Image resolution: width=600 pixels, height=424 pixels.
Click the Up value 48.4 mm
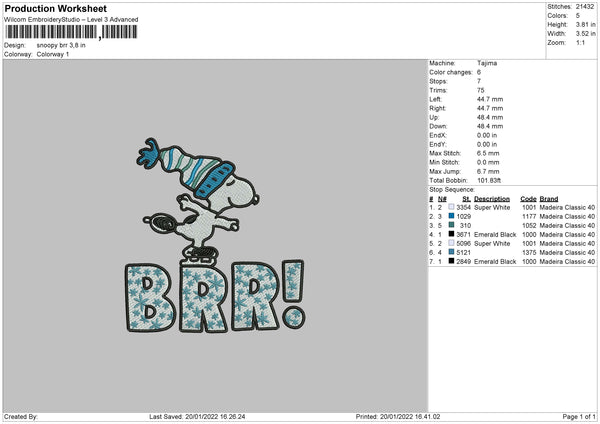(x=490, y=117)
